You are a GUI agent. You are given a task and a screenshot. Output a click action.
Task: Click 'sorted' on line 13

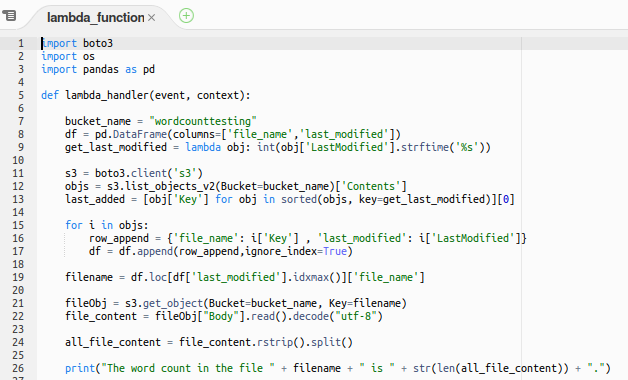click(299, 199)
